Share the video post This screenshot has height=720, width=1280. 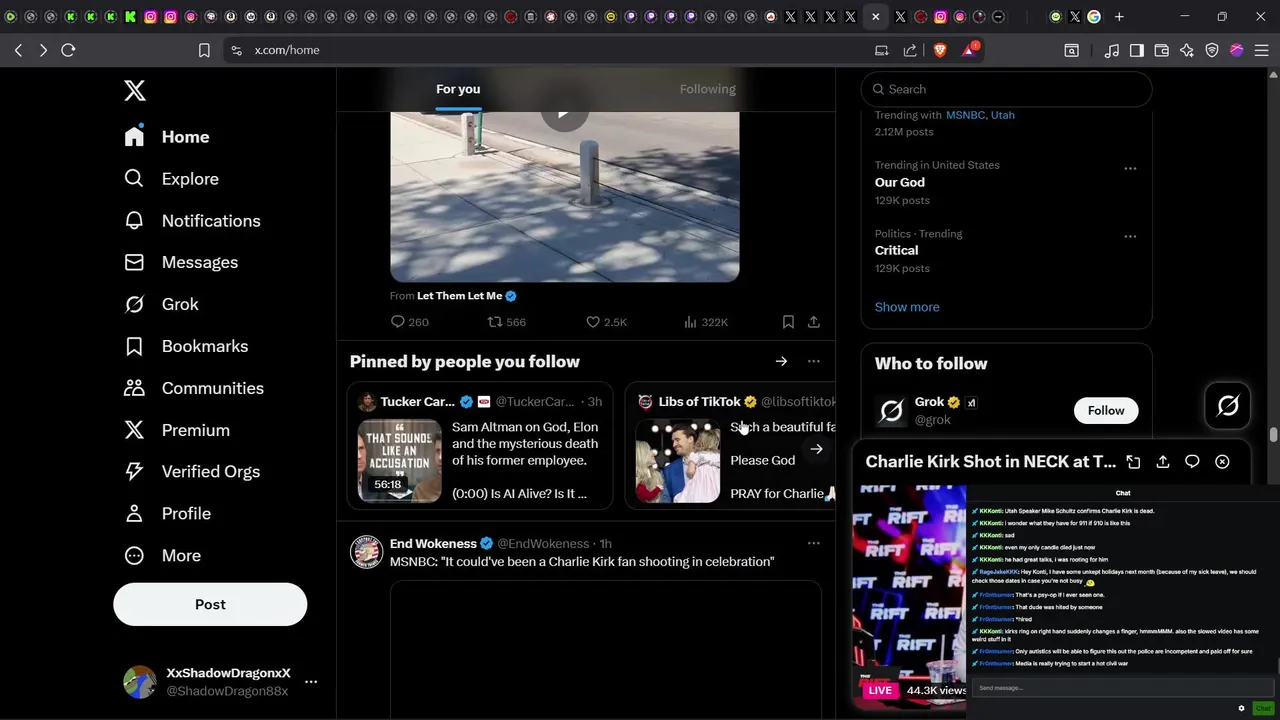[x=814, y=322]
